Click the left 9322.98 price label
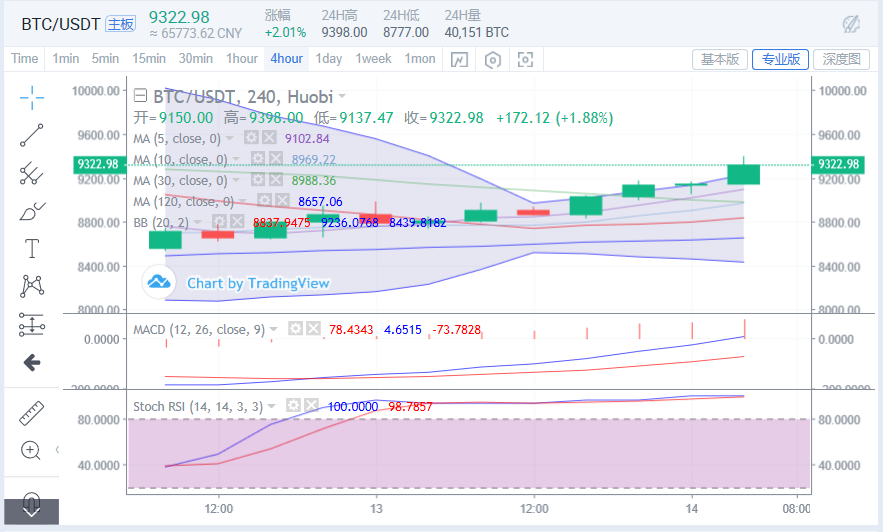Screen dimensions: 883x532 click(x=98, y=164)
